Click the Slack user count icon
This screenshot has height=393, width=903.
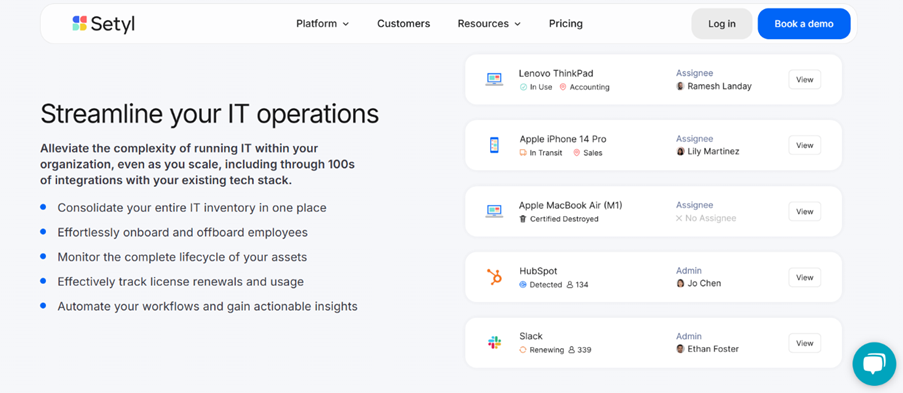point(571,350)
